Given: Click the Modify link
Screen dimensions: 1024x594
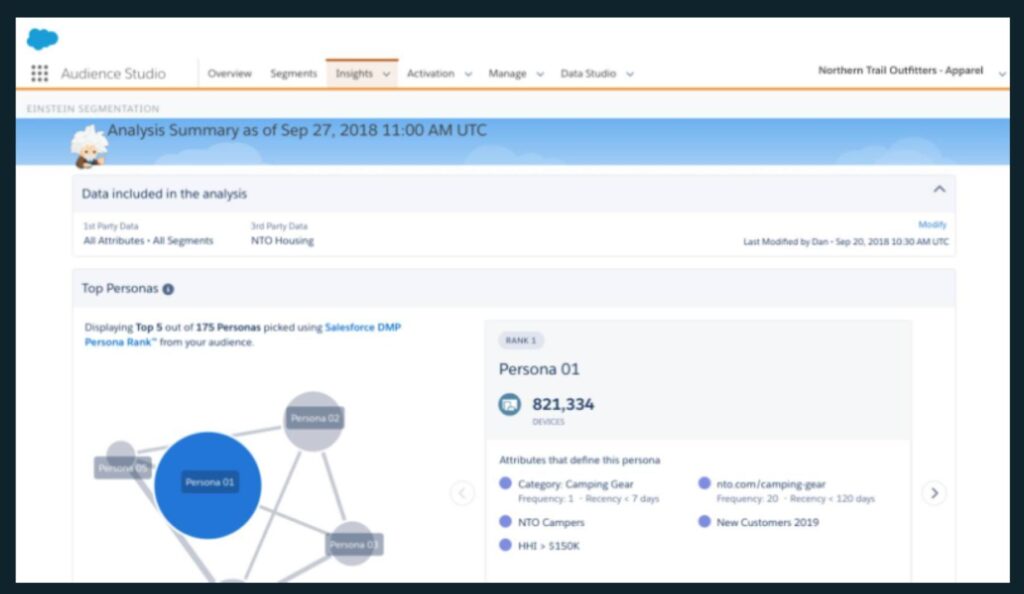Looking at the screenshot, I should [x=932, y=225].
